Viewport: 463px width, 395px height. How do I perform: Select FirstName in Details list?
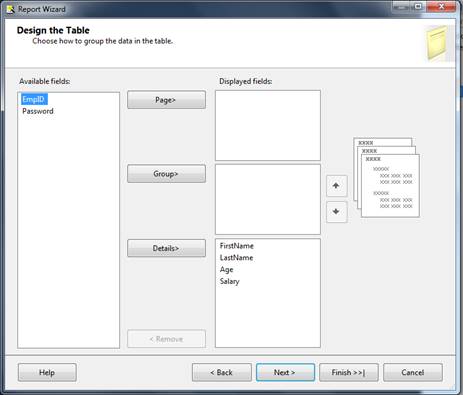click(237, 246)
